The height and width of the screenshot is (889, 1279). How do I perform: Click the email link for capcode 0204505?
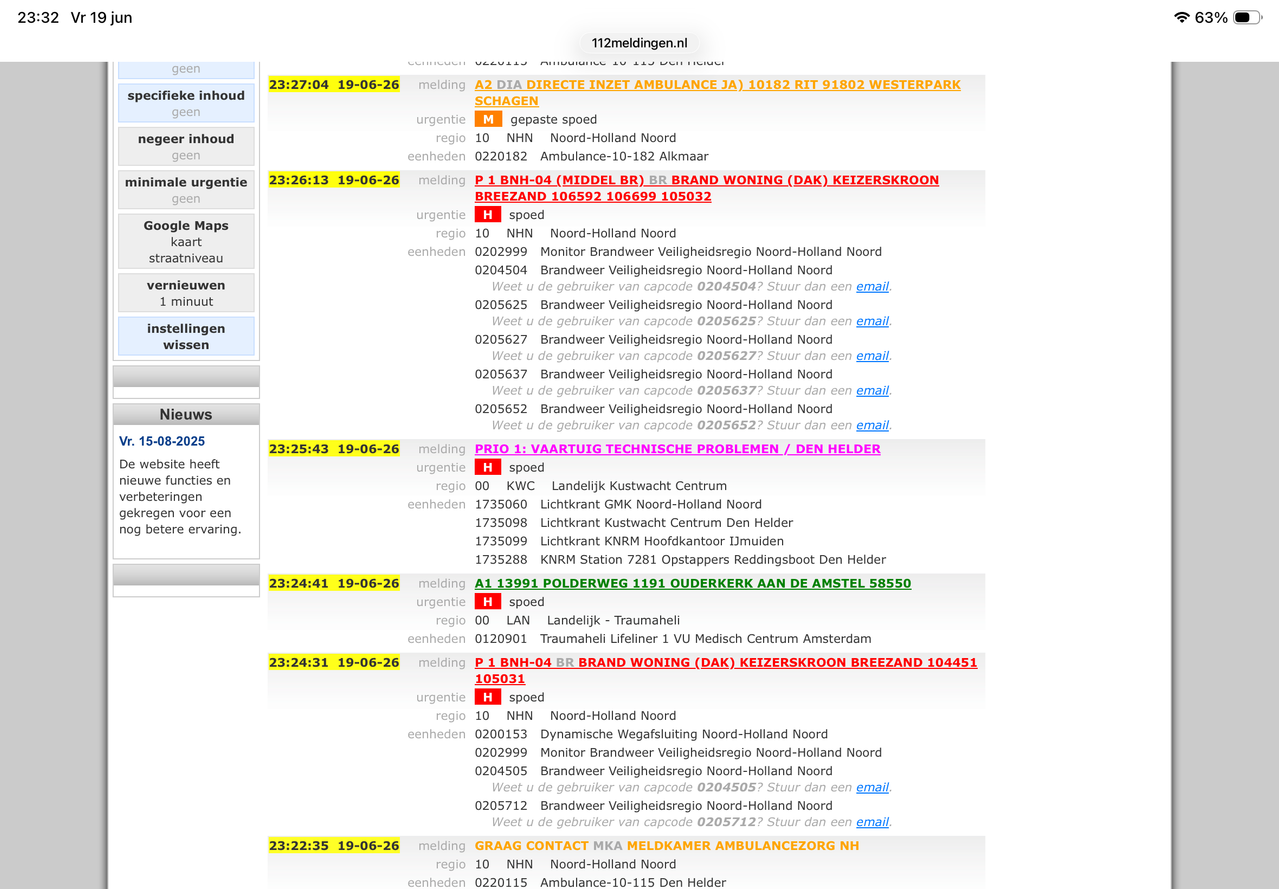(872, 787)
